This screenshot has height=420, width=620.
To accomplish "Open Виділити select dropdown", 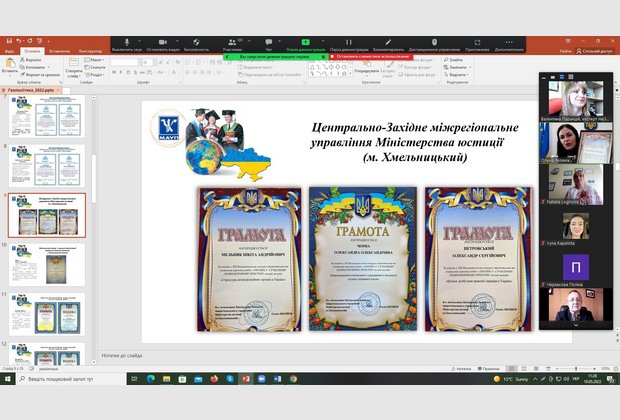I will [x=456, y=75].
